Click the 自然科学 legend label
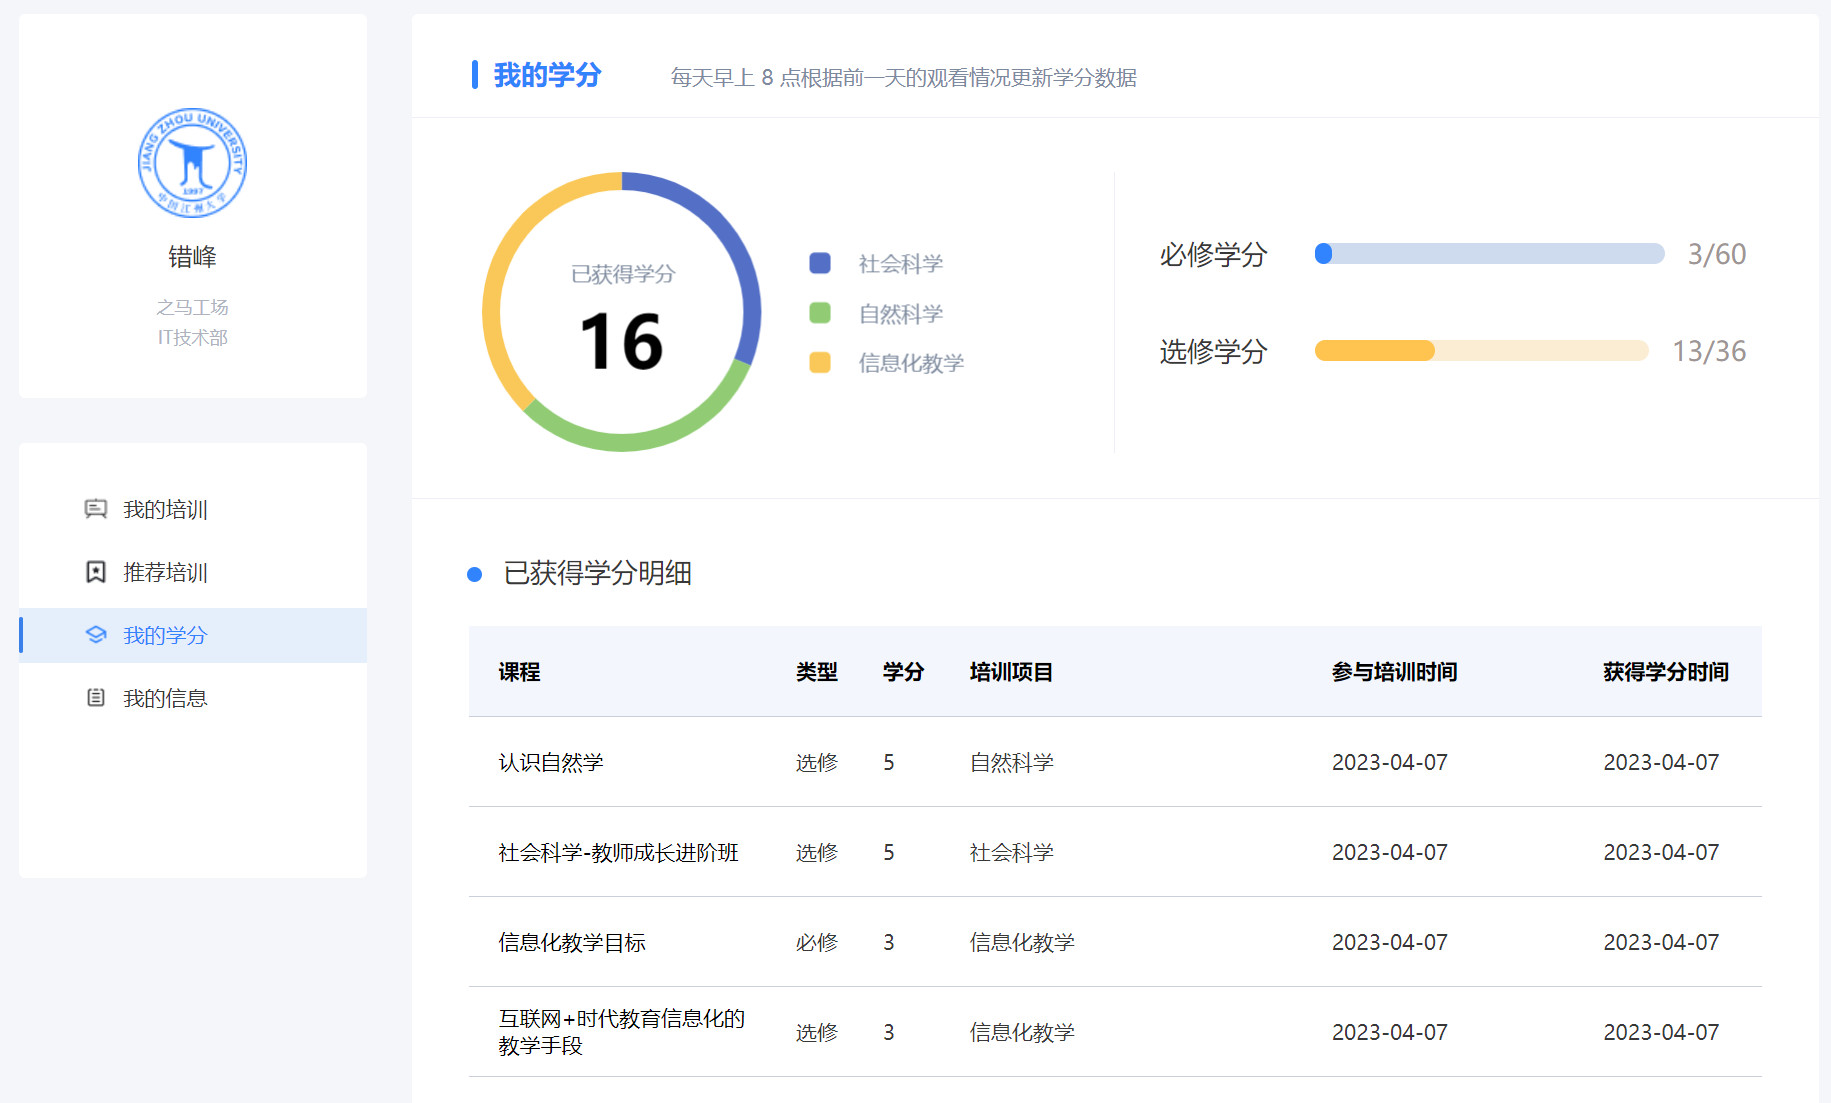Screen dimensions: 1831x1103 (x=900, y=313)
